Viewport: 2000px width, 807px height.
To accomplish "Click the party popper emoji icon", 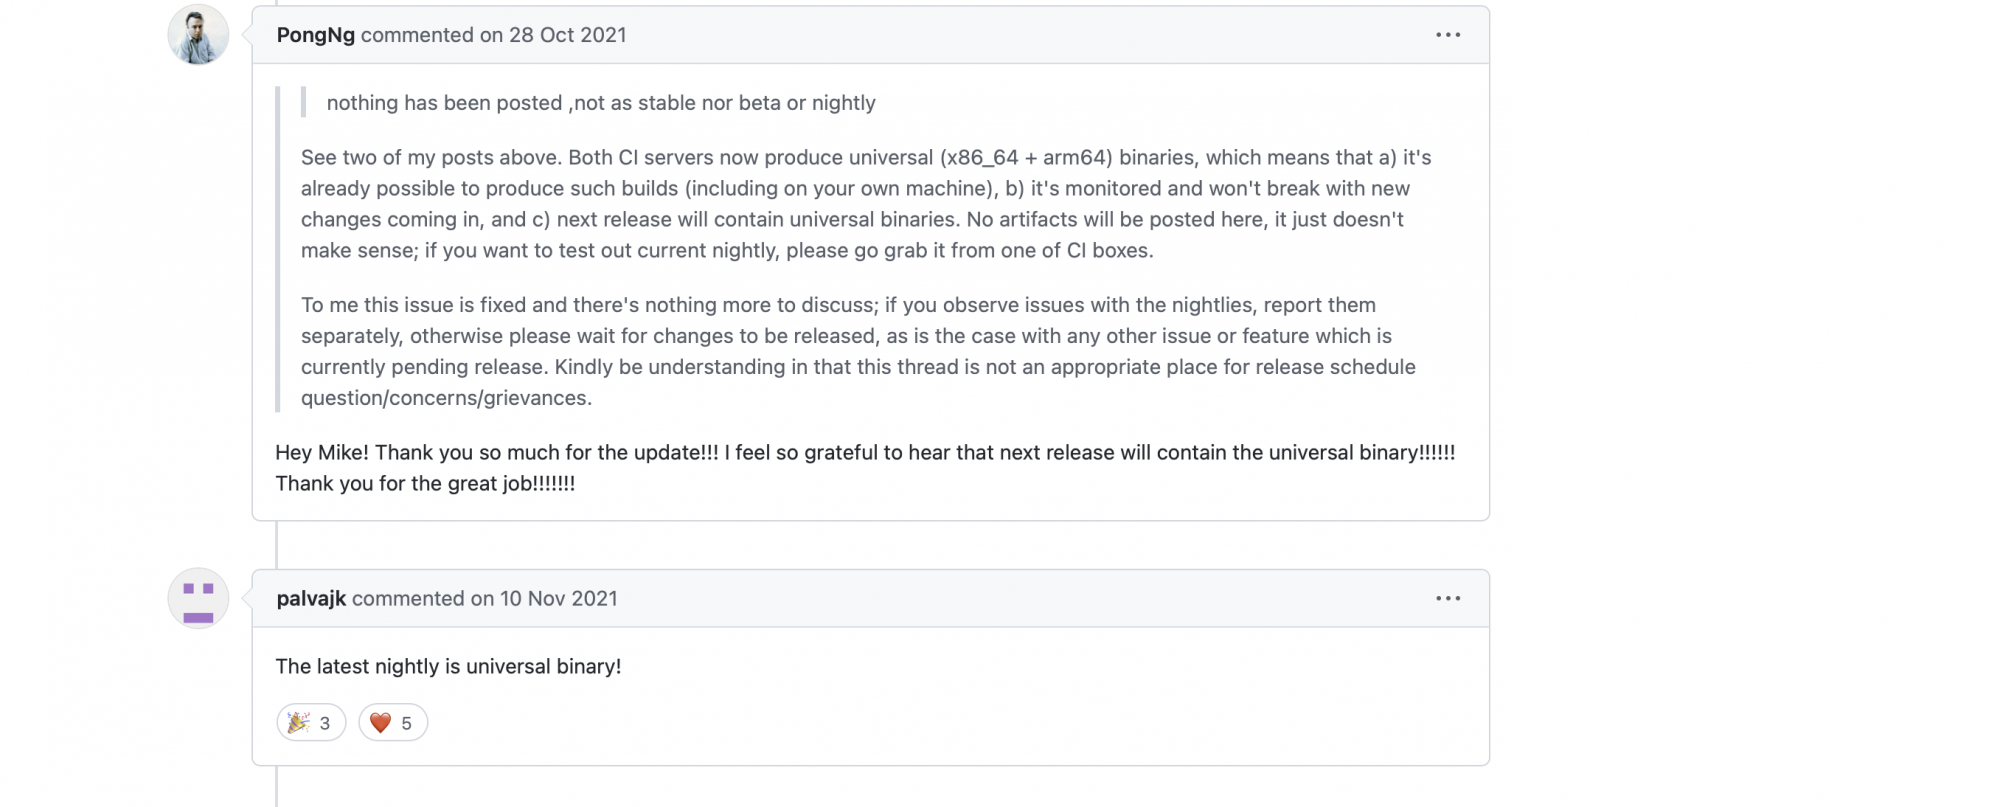I will 298,723.
